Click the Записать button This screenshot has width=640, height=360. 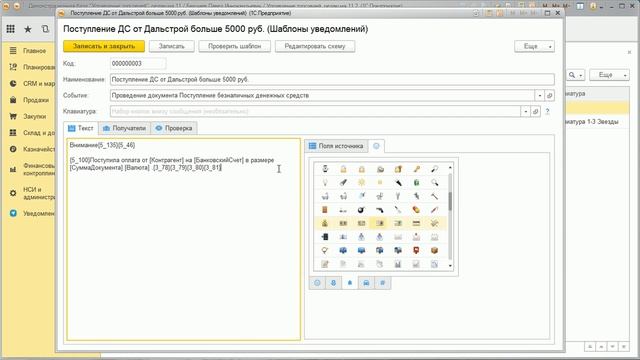(x=171, y=46)
